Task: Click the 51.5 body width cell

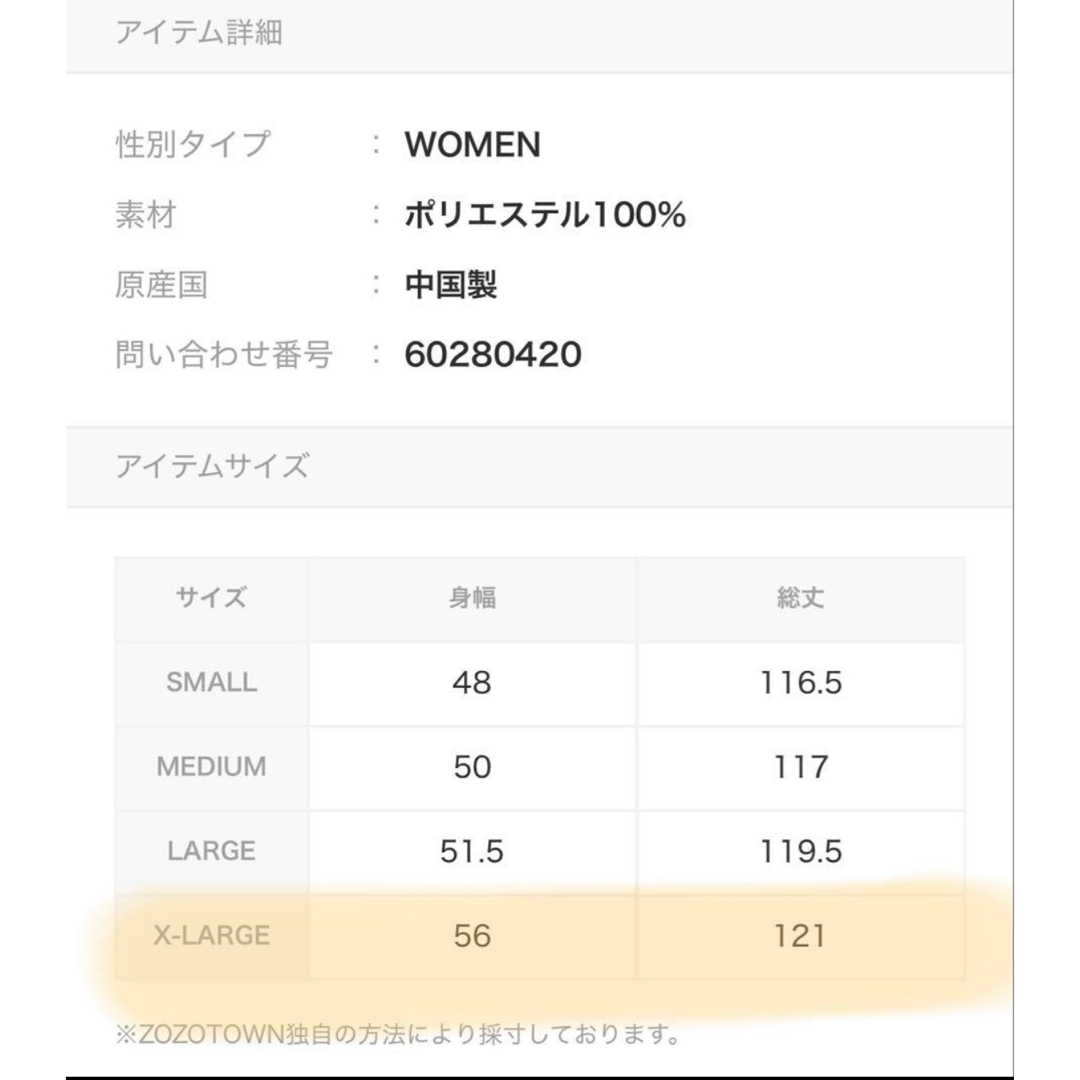Action: (472, 852)
